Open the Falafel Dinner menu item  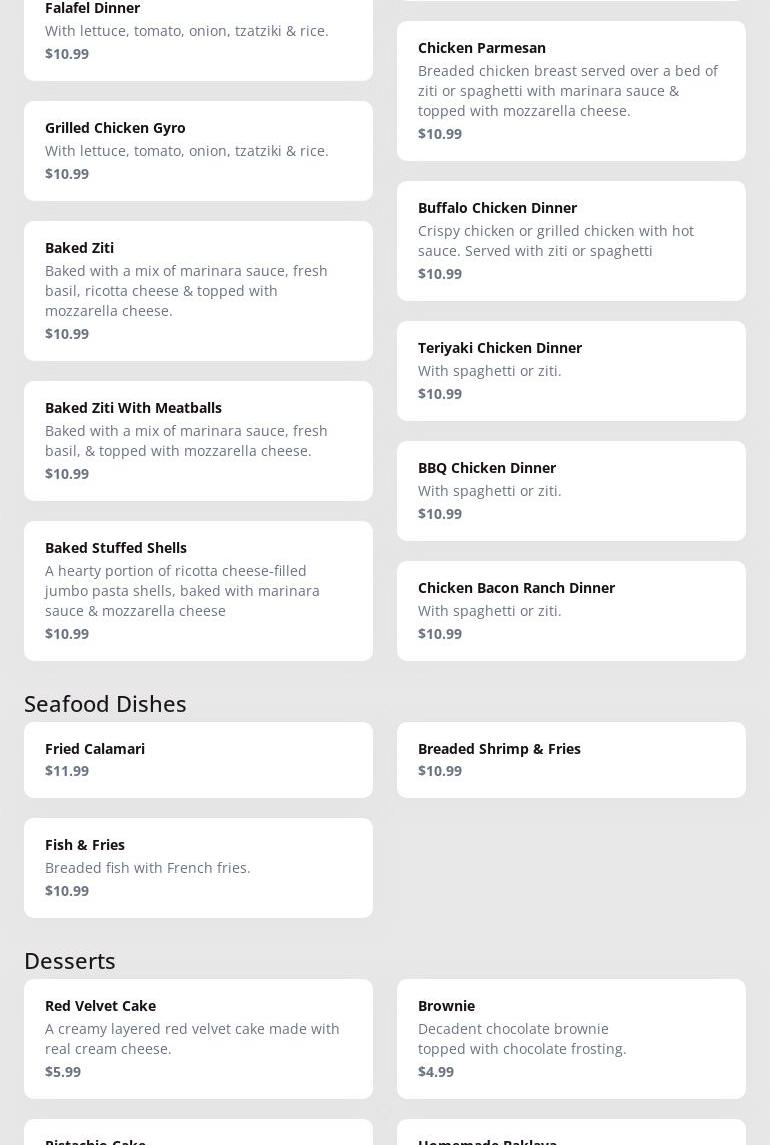198,39
